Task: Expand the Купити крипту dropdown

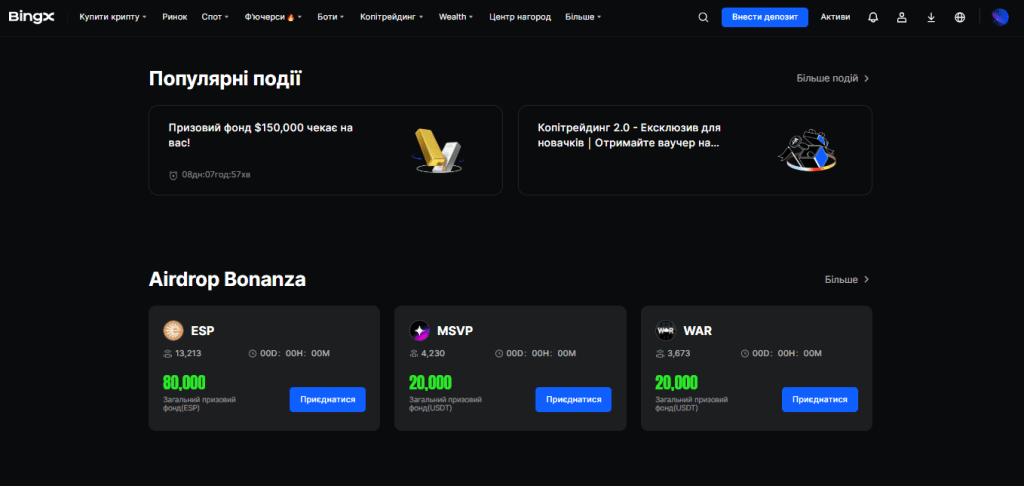Action: [x=113, y=17]
